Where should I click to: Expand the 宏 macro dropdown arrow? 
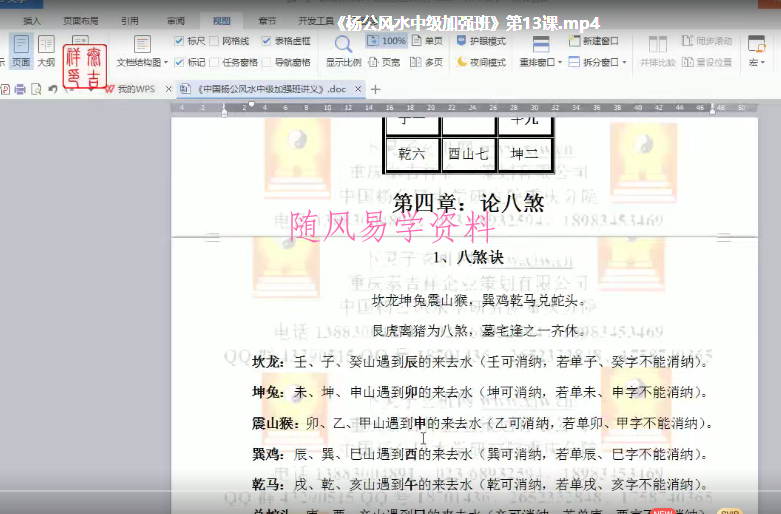pyautogui.click(x=762, y=63)
